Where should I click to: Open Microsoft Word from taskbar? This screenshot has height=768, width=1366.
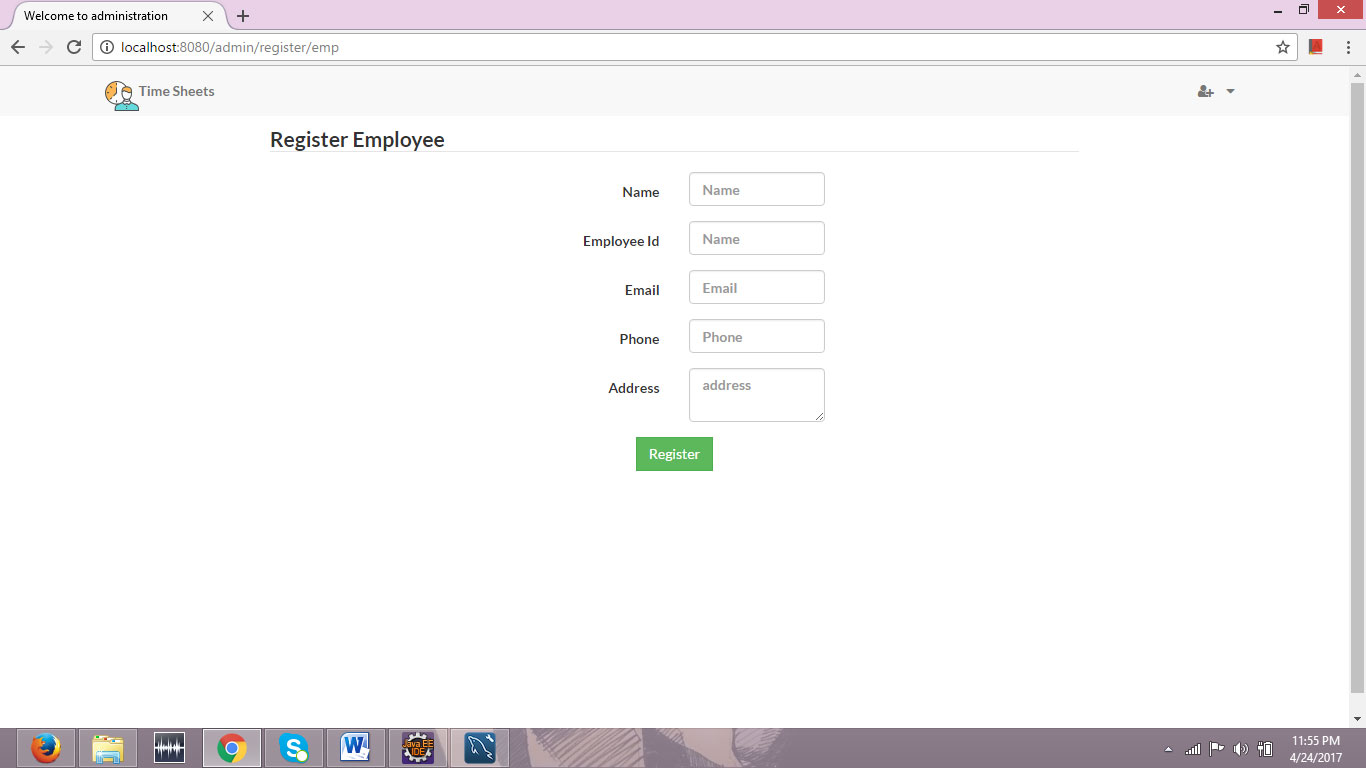tap(356, 748)
